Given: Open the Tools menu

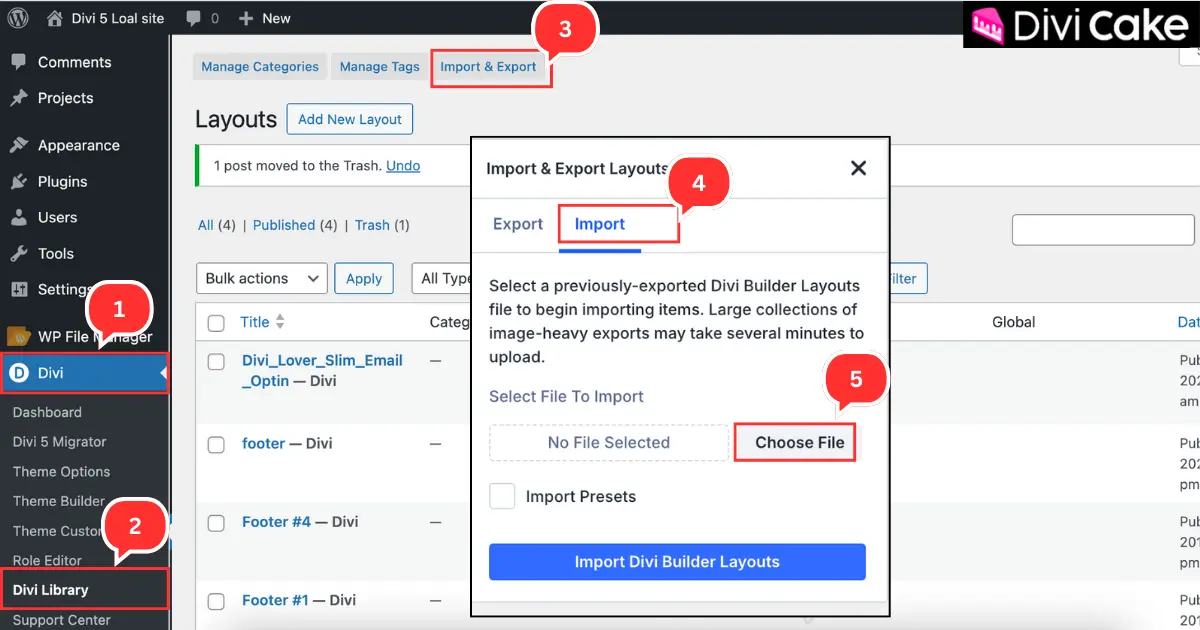Looking at the screenshot, I should coord(56,253).
